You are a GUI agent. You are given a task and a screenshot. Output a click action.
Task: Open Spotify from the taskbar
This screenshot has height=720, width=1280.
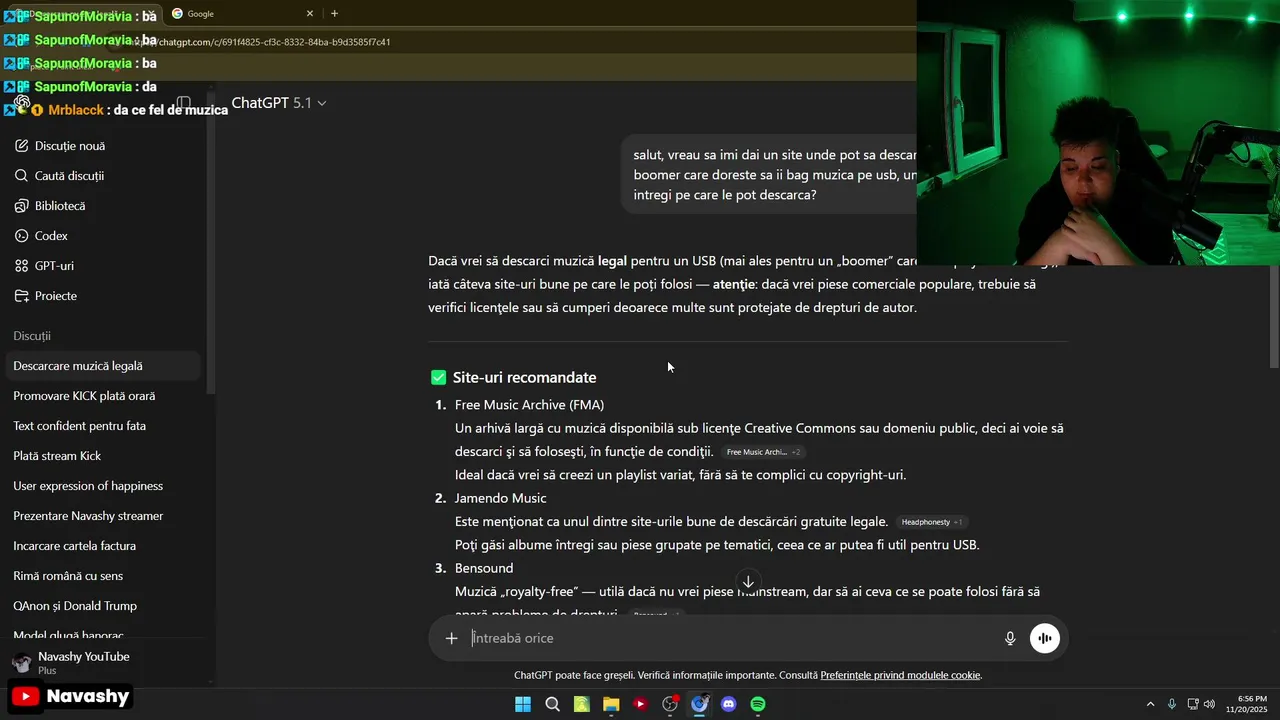(758, 704)
